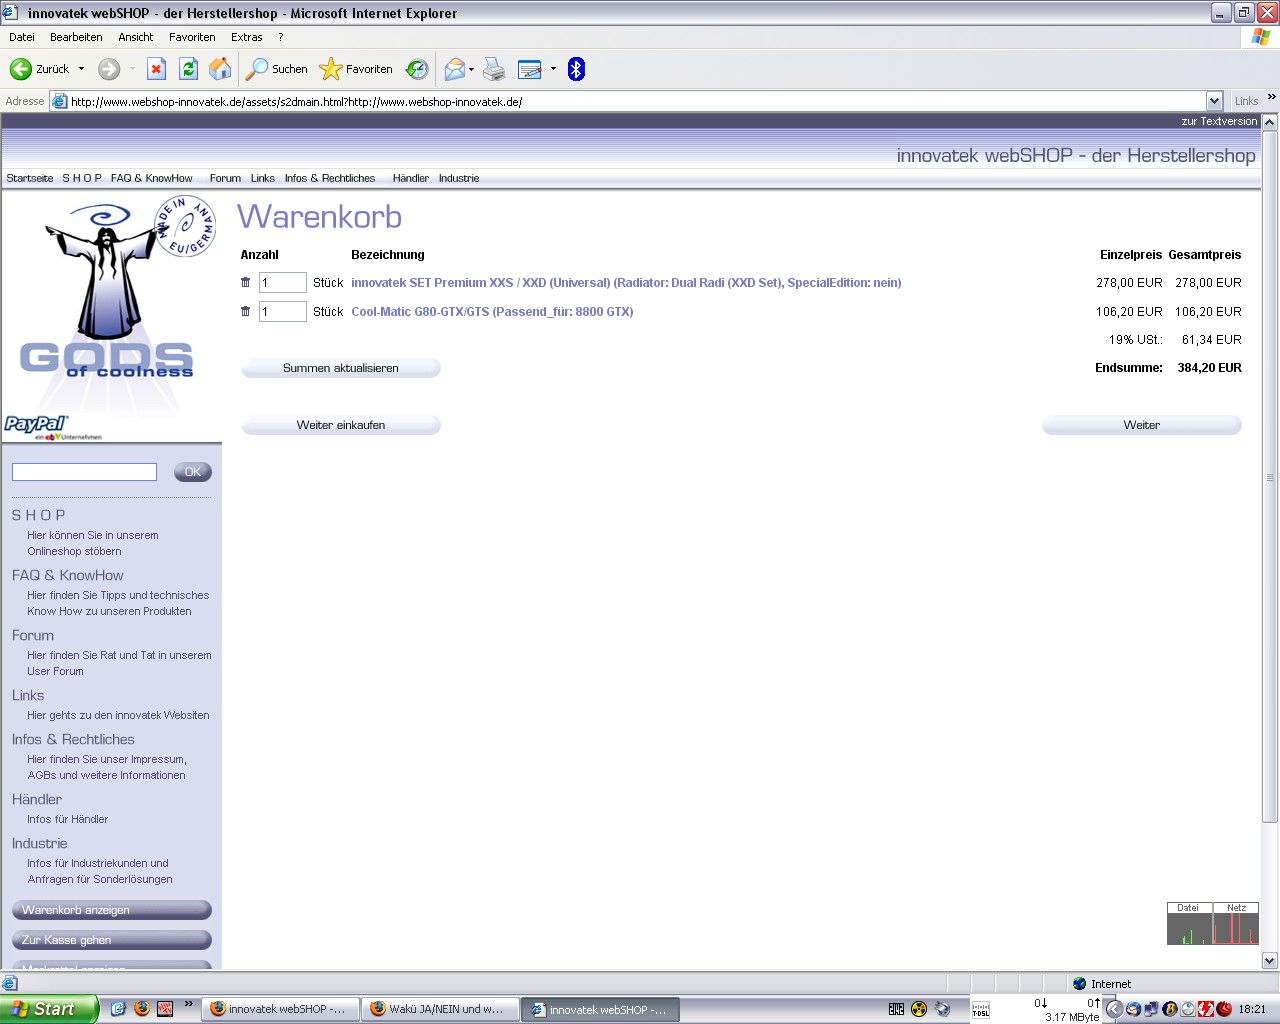Delete the innovatek SET Premium cart item
Image resolution: width=1280 pixels, height=1024 pixels.
click(246, 283)
